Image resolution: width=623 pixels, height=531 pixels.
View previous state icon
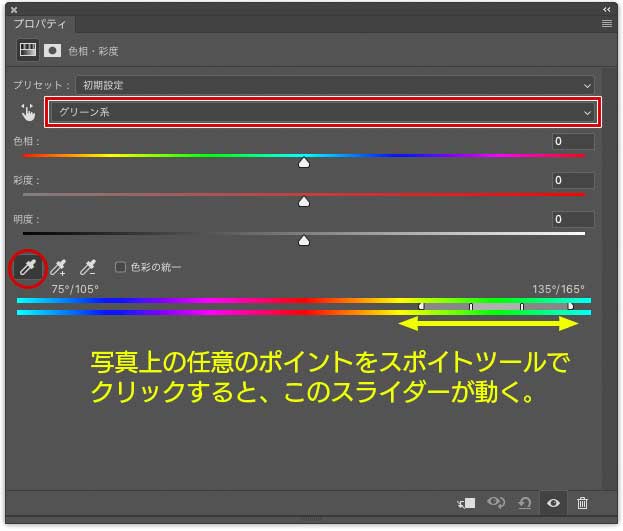tap(496, 503)
